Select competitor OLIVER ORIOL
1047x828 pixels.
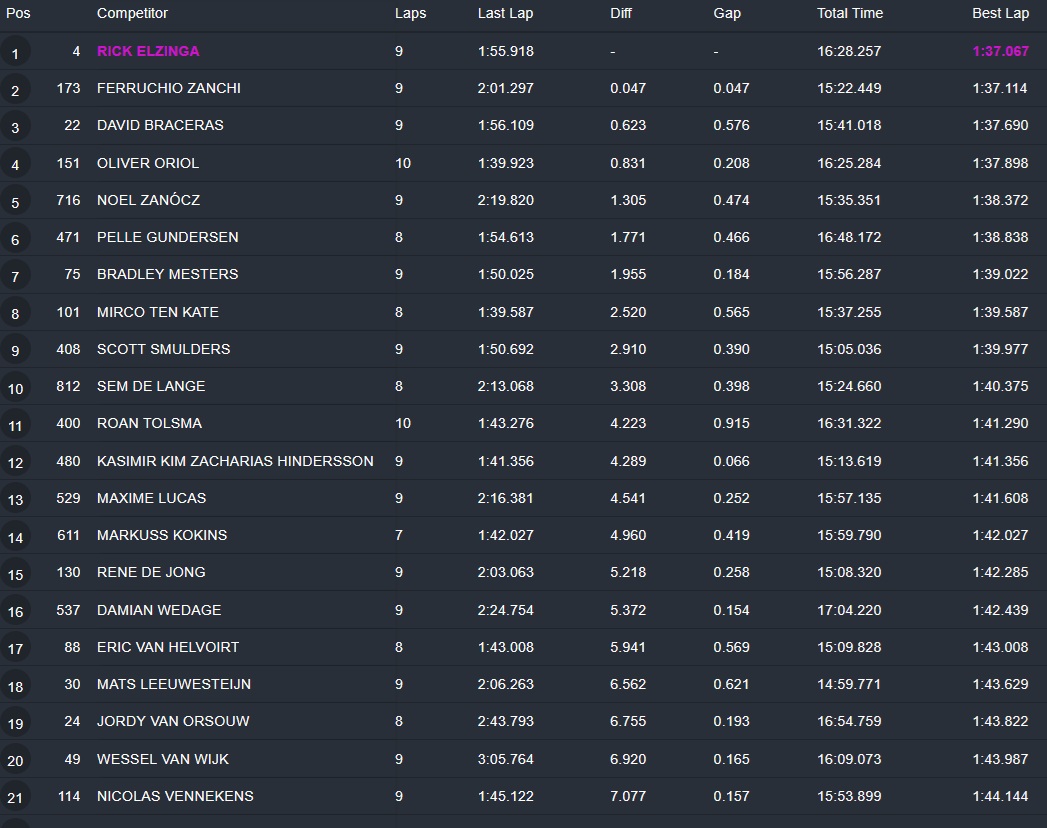coord(147,163)
